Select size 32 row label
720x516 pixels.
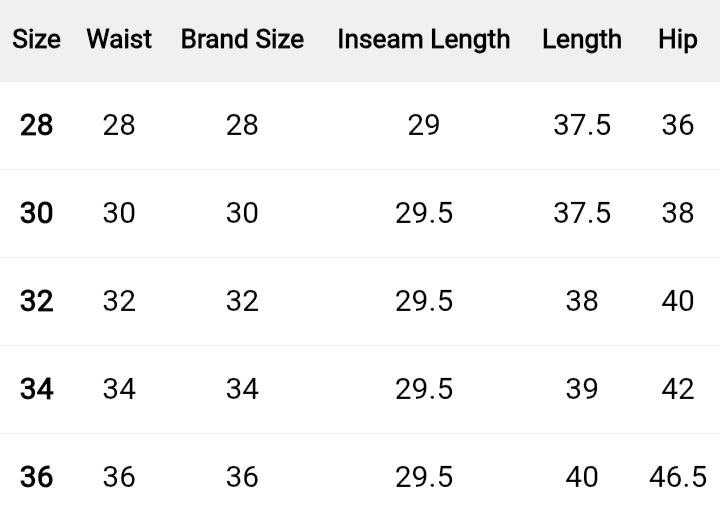point(36,301)
